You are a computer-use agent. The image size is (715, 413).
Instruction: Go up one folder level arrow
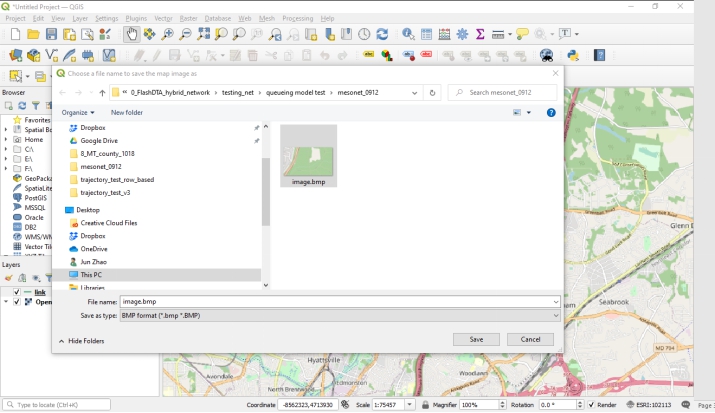[x=102, y=93]
